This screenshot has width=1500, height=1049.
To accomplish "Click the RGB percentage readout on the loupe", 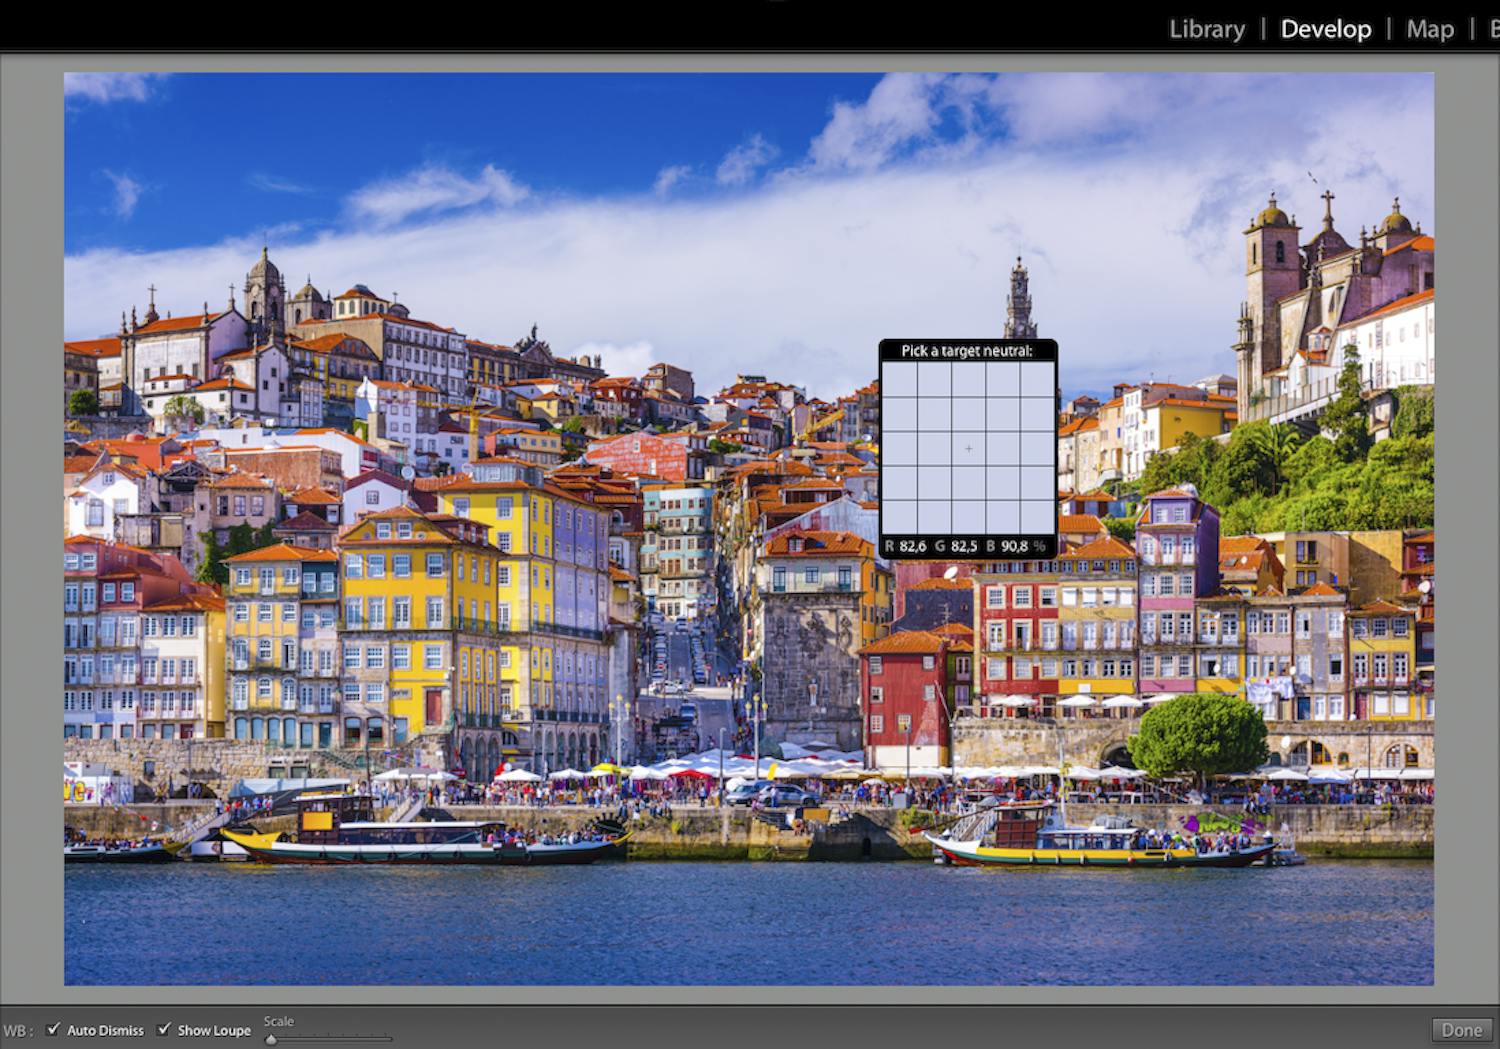I will coord(963,547).
